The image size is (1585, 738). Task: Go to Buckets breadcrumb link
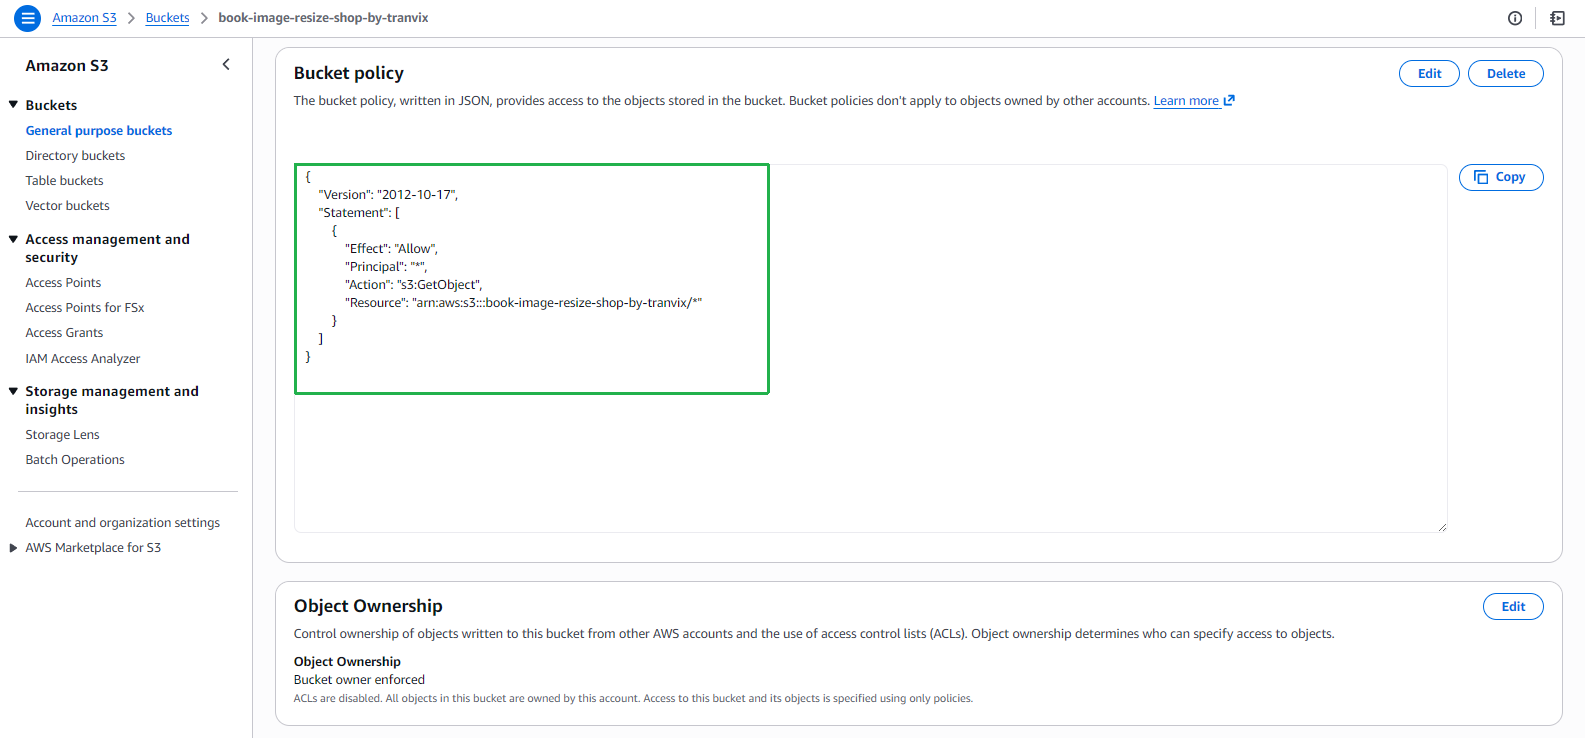click(x=167, y=18)
